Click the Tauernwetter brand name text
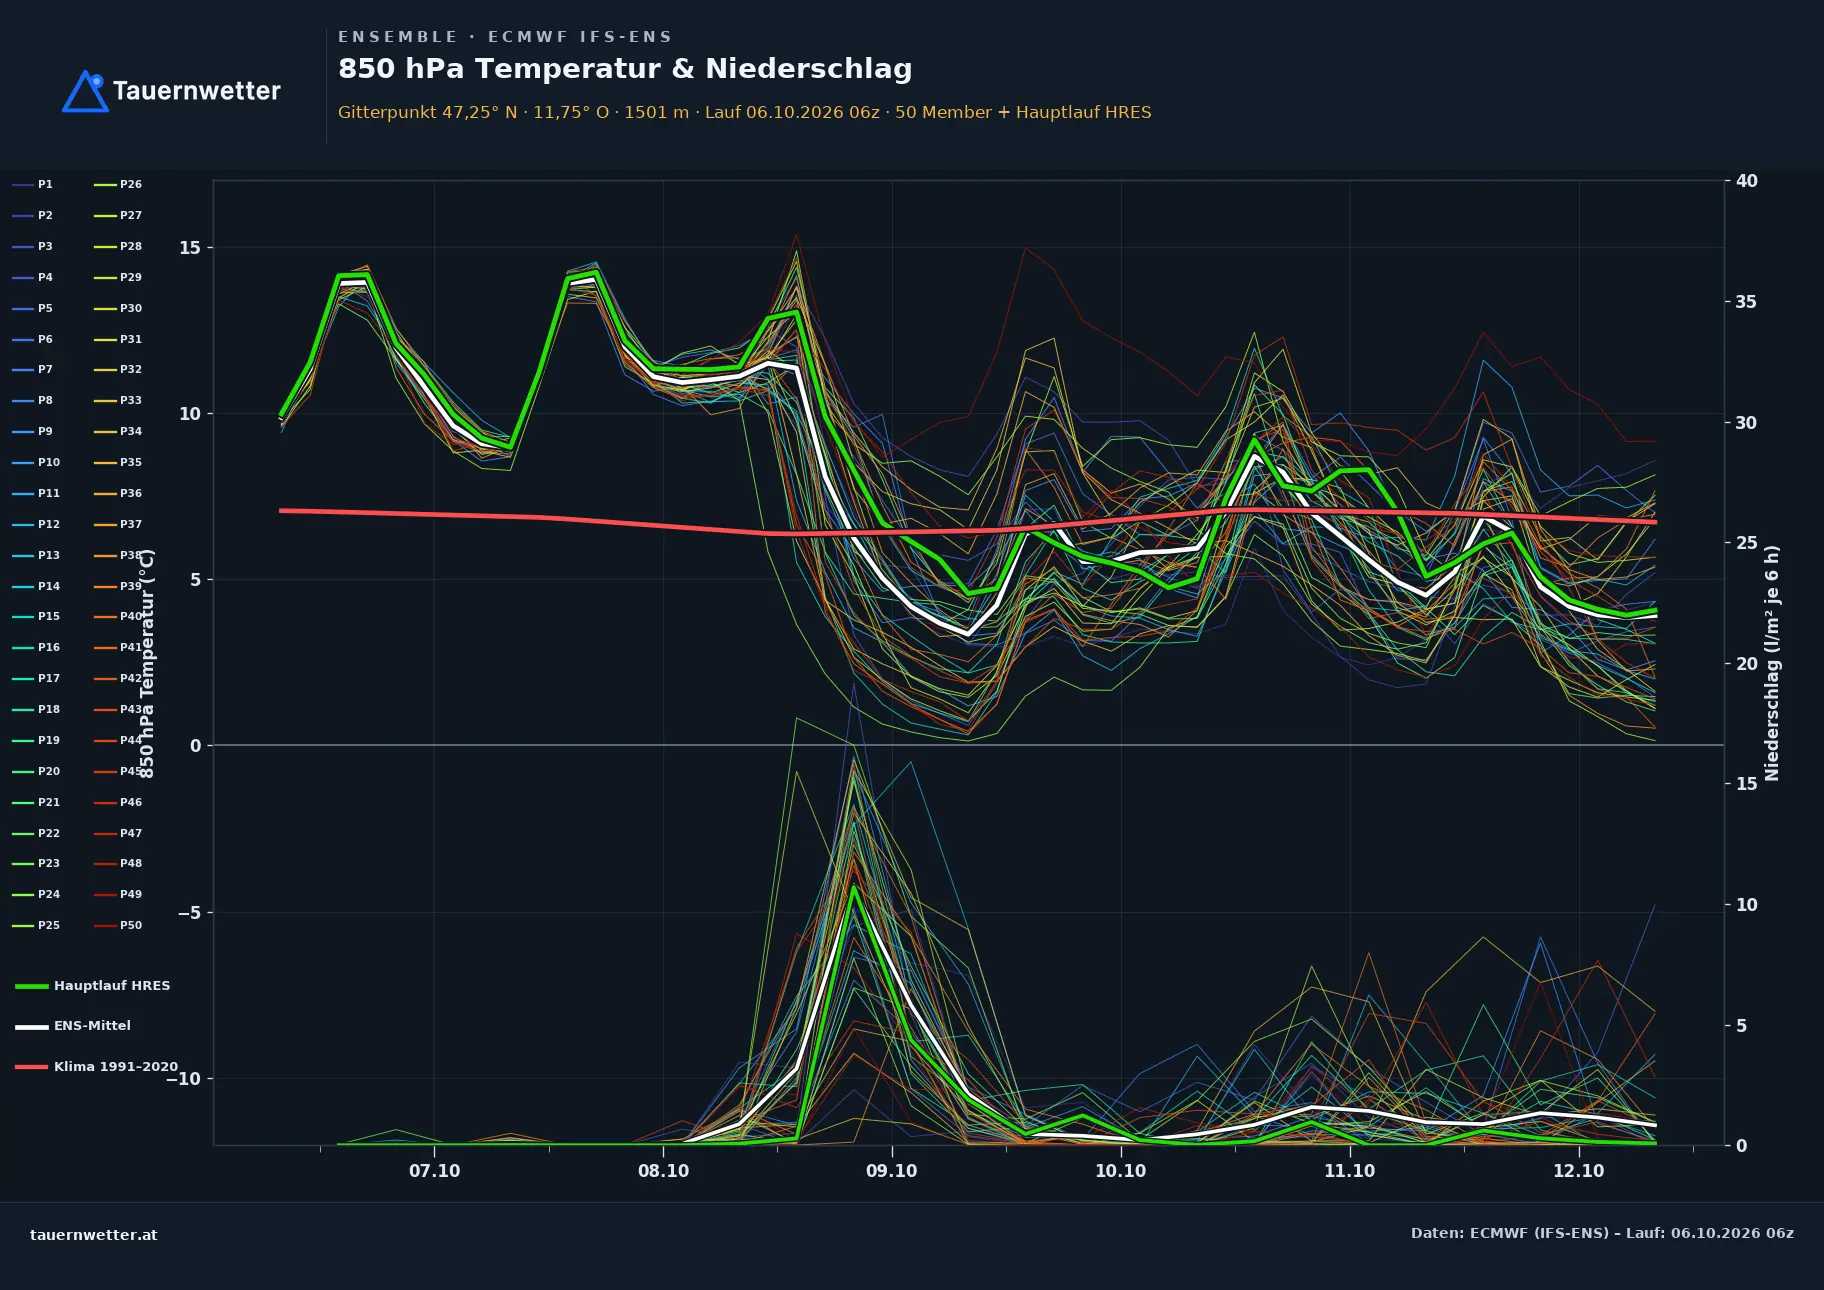Screen dimensions: 1824x1290 (x=197, y=91)
